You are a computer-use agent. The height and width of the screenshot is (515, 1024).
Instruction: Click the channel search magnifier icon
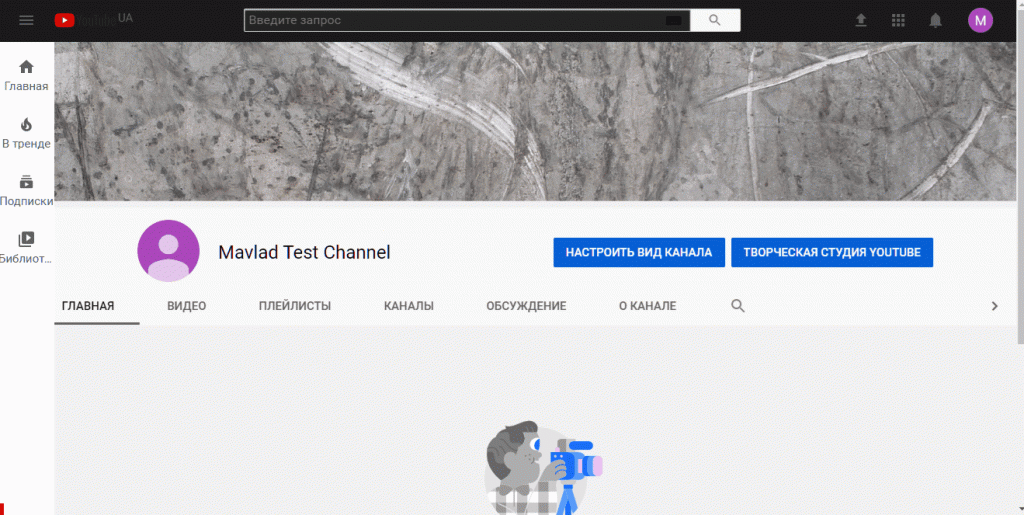pos(738,306)
